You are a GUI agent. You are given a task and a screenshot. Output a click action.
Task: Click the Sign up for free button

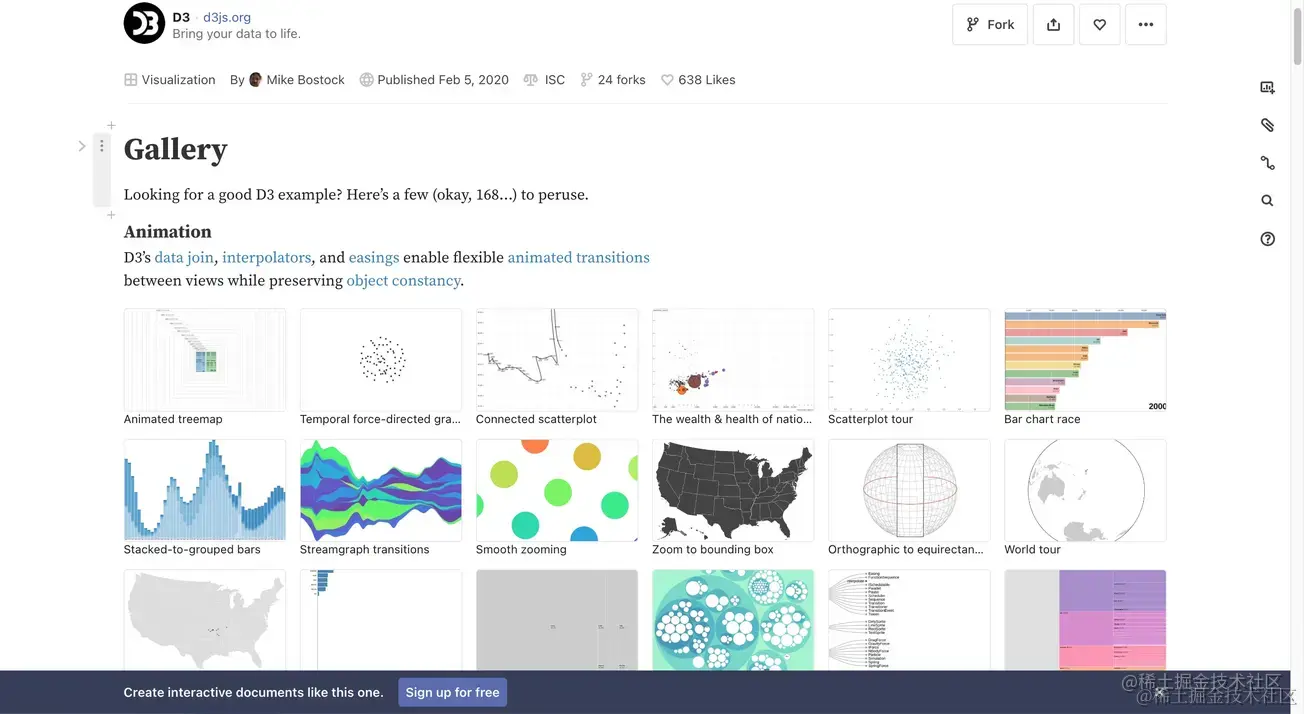click(x=452, y=692)
